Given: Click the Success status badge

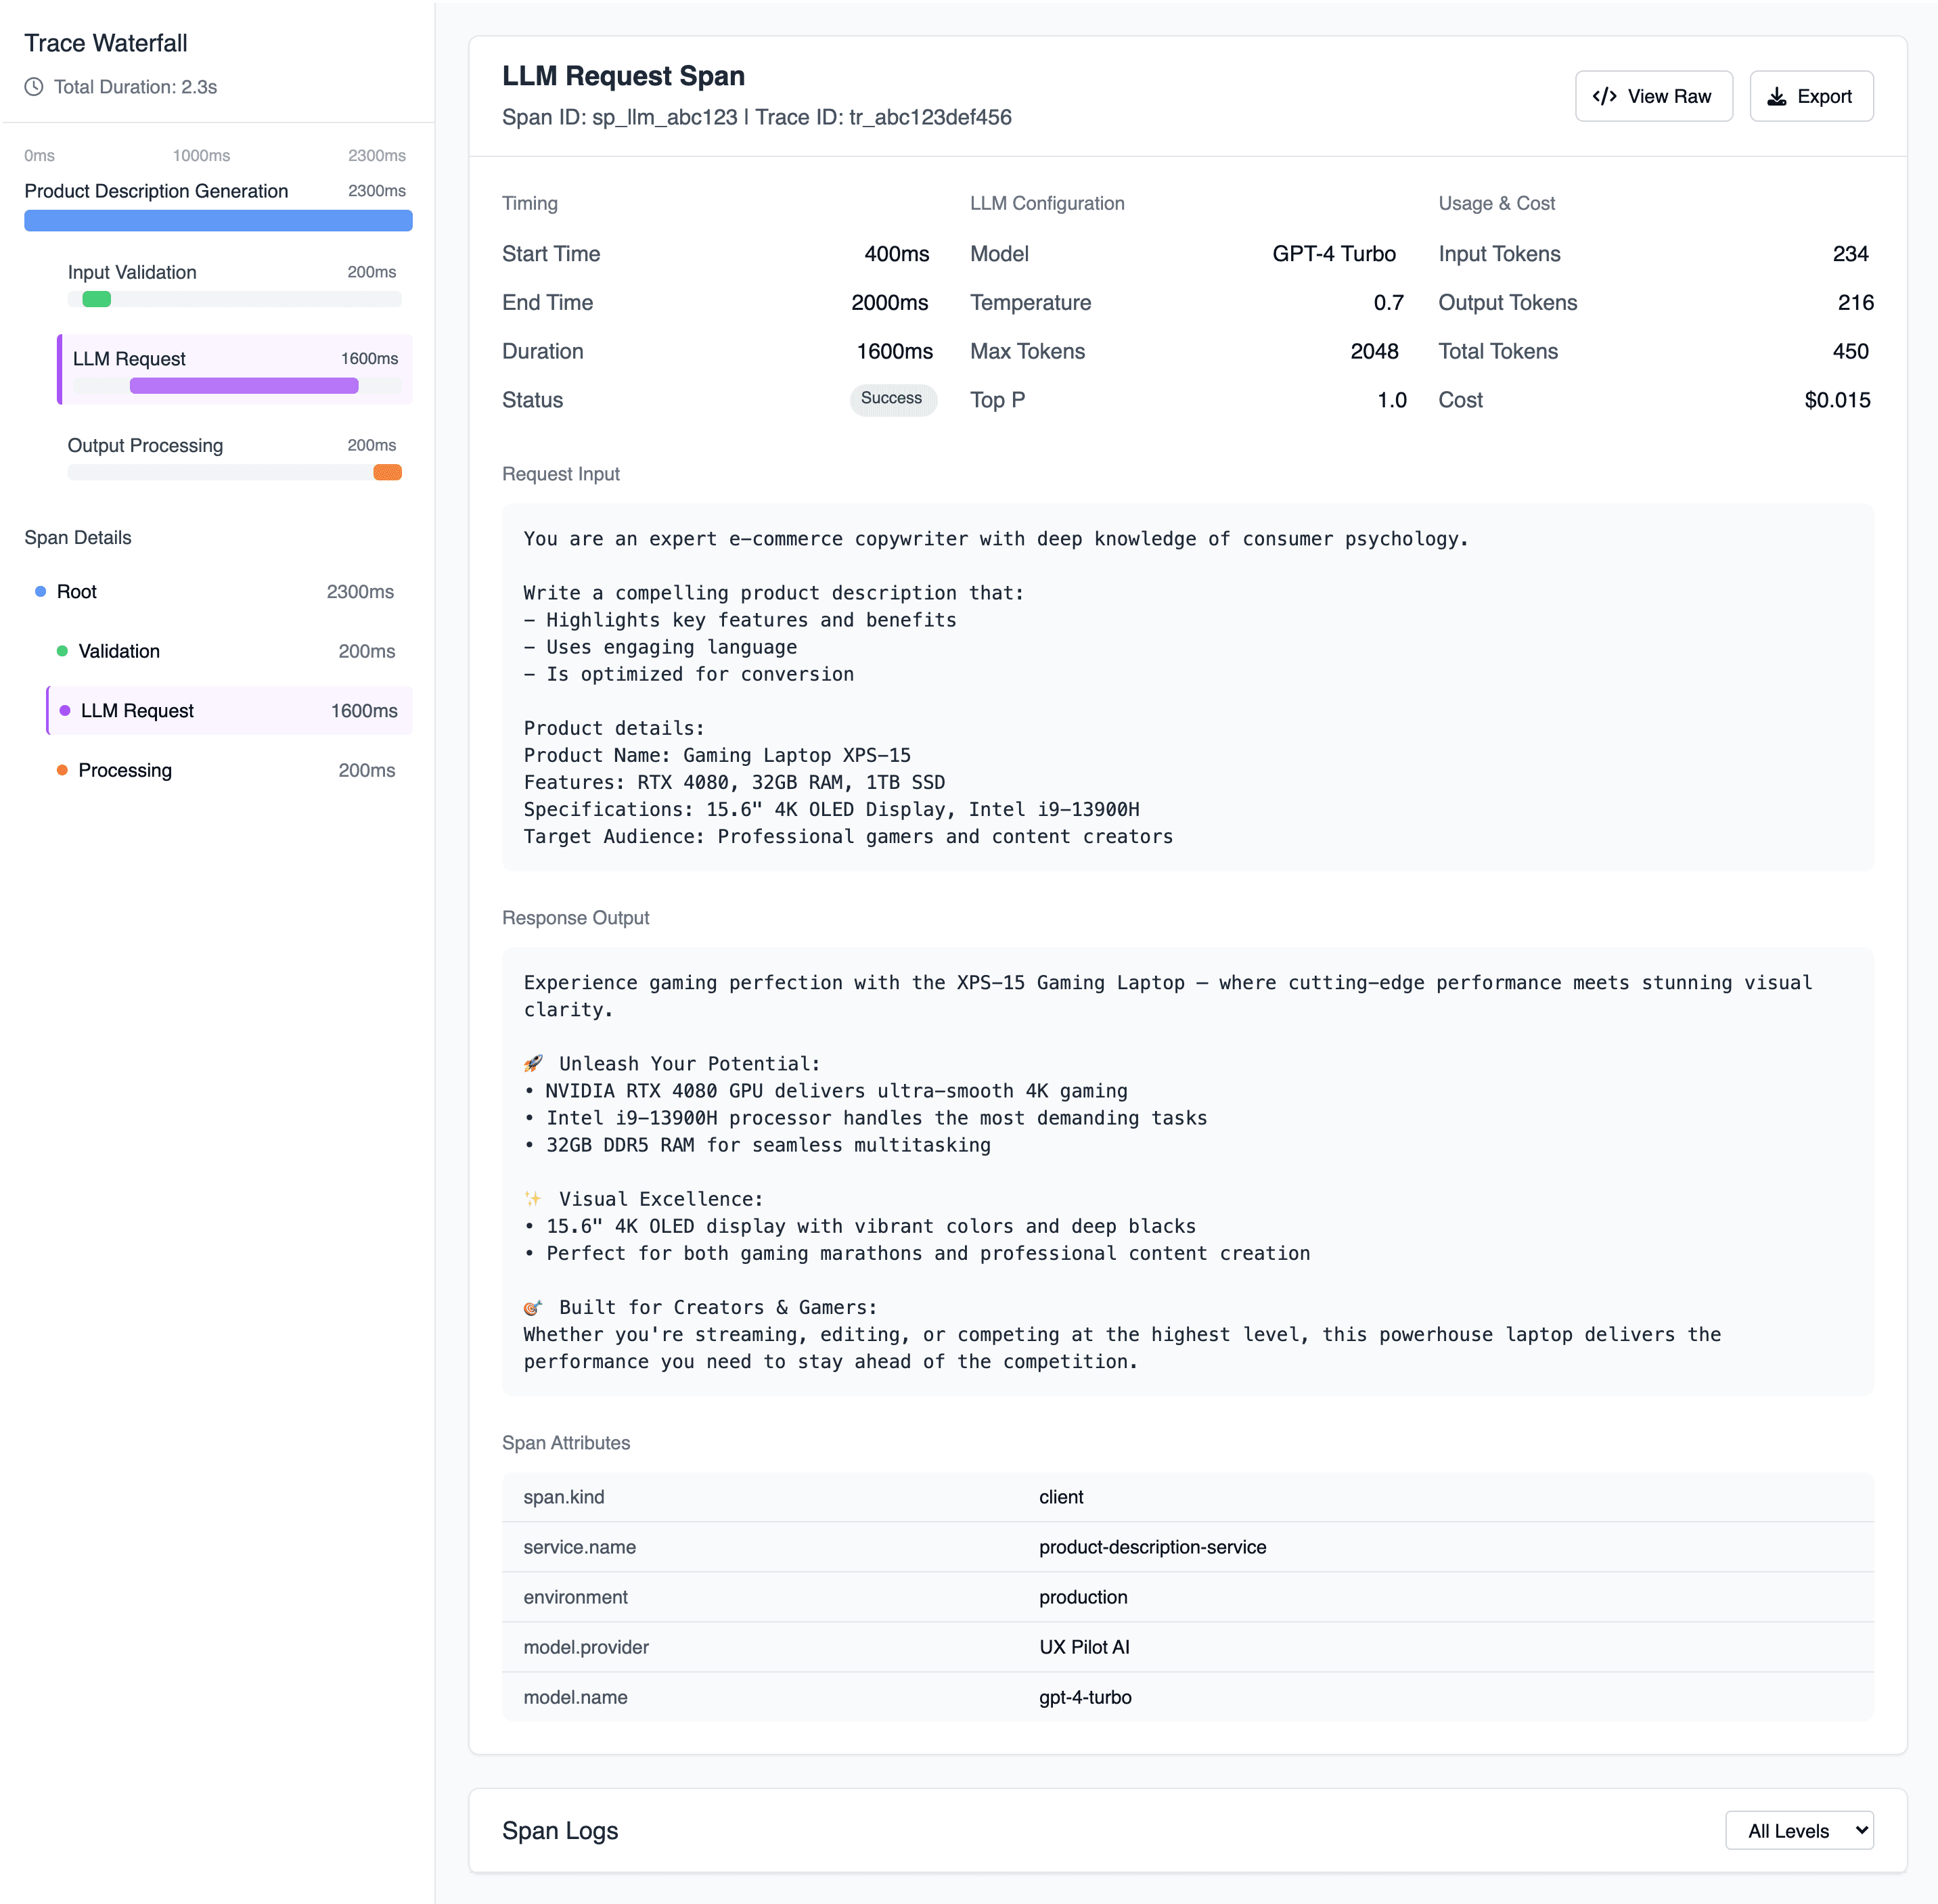Looking at the screenshot, I should pos(892,399).
